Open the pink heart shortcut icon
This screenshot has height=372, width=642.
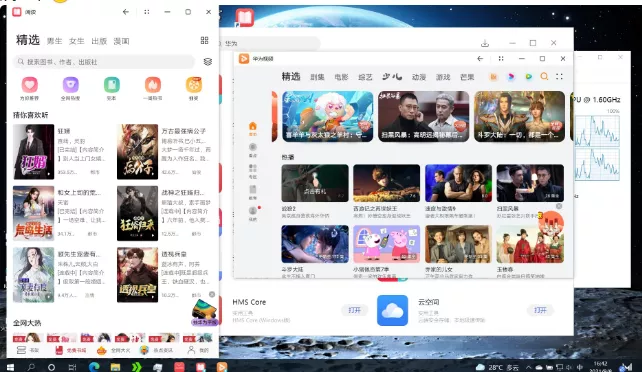coord(29,85)
